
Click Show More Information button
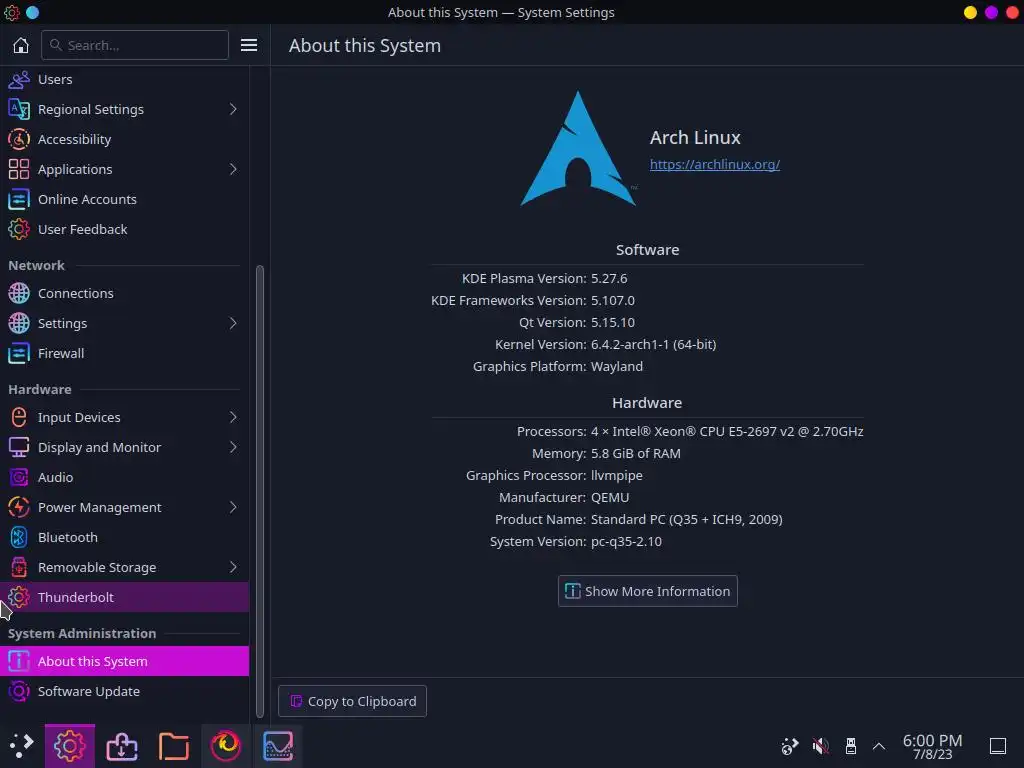click(647, 591)
